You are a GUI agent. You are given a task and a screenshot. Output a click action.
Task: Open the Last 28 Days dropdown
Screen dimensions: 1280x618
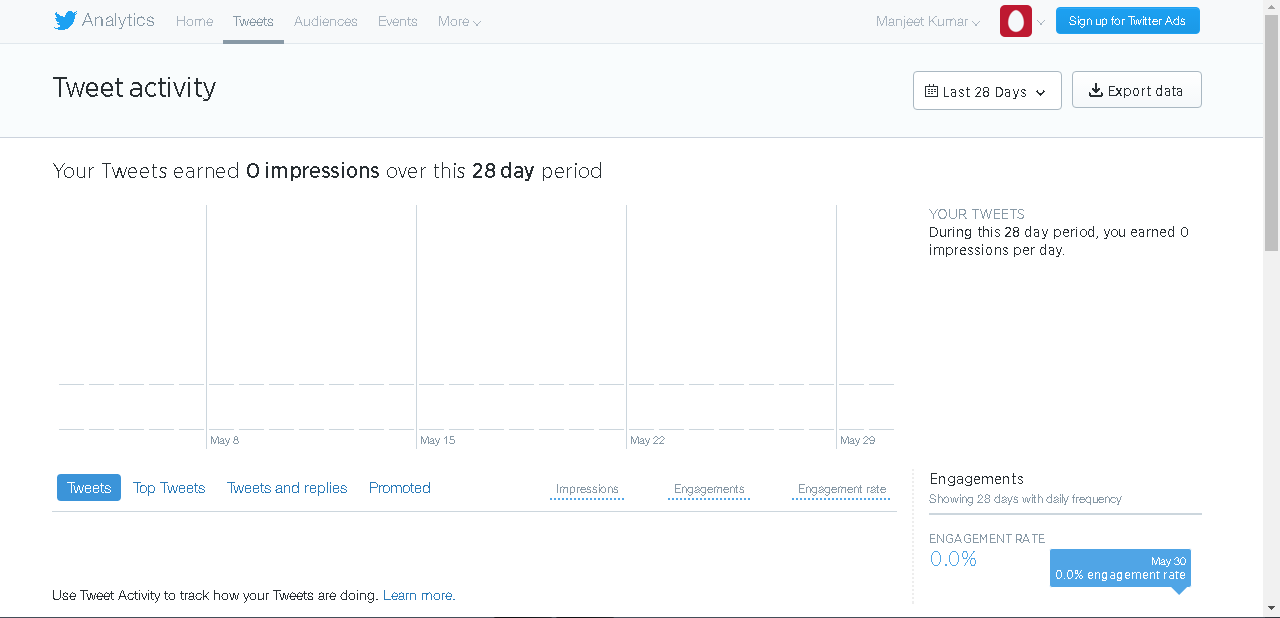(986, 91)
